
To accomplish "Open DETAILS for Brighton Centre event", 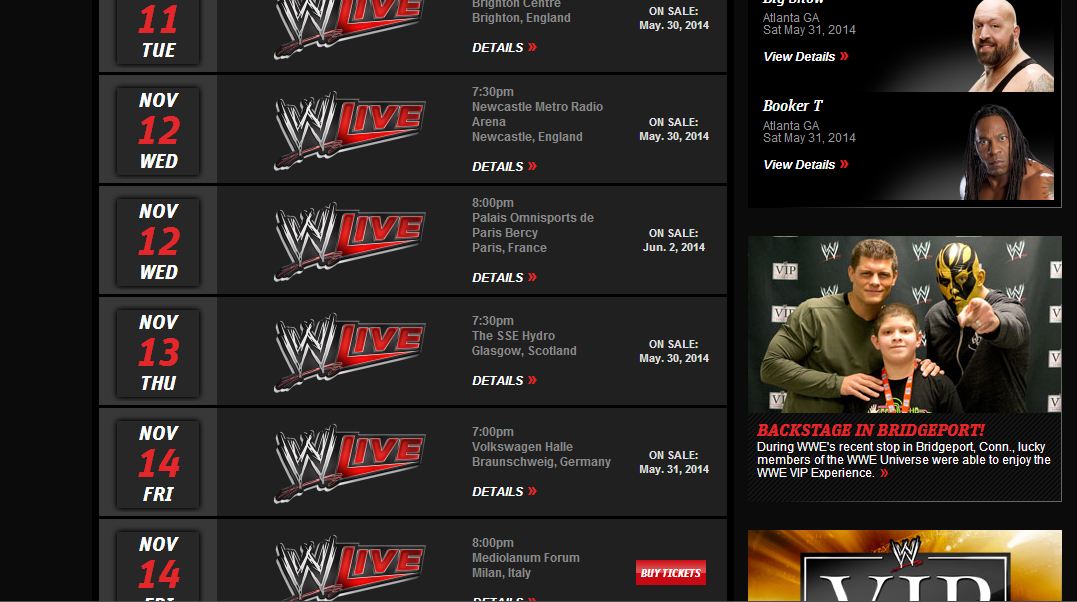I will coord(504,47).
